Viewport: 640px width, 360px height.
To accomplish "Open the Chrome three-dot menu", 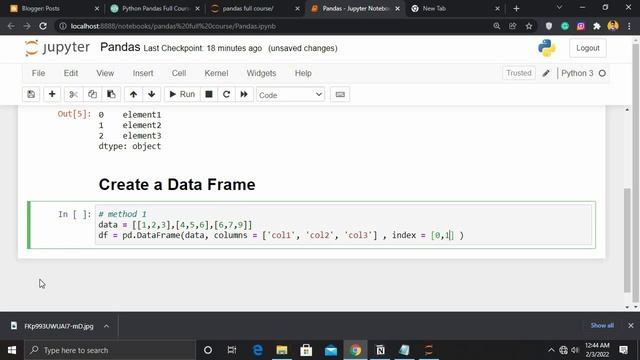I will pos(629,26).
